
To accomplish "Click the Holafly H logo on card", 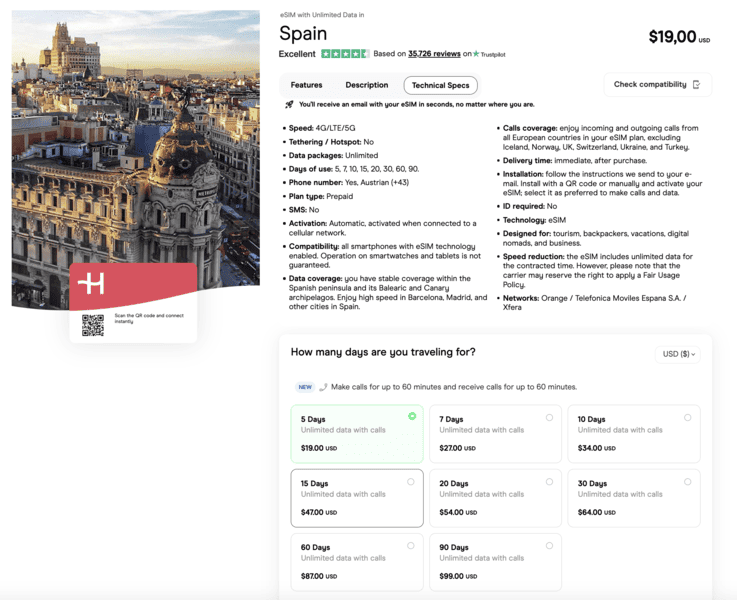I will (91, 283).
